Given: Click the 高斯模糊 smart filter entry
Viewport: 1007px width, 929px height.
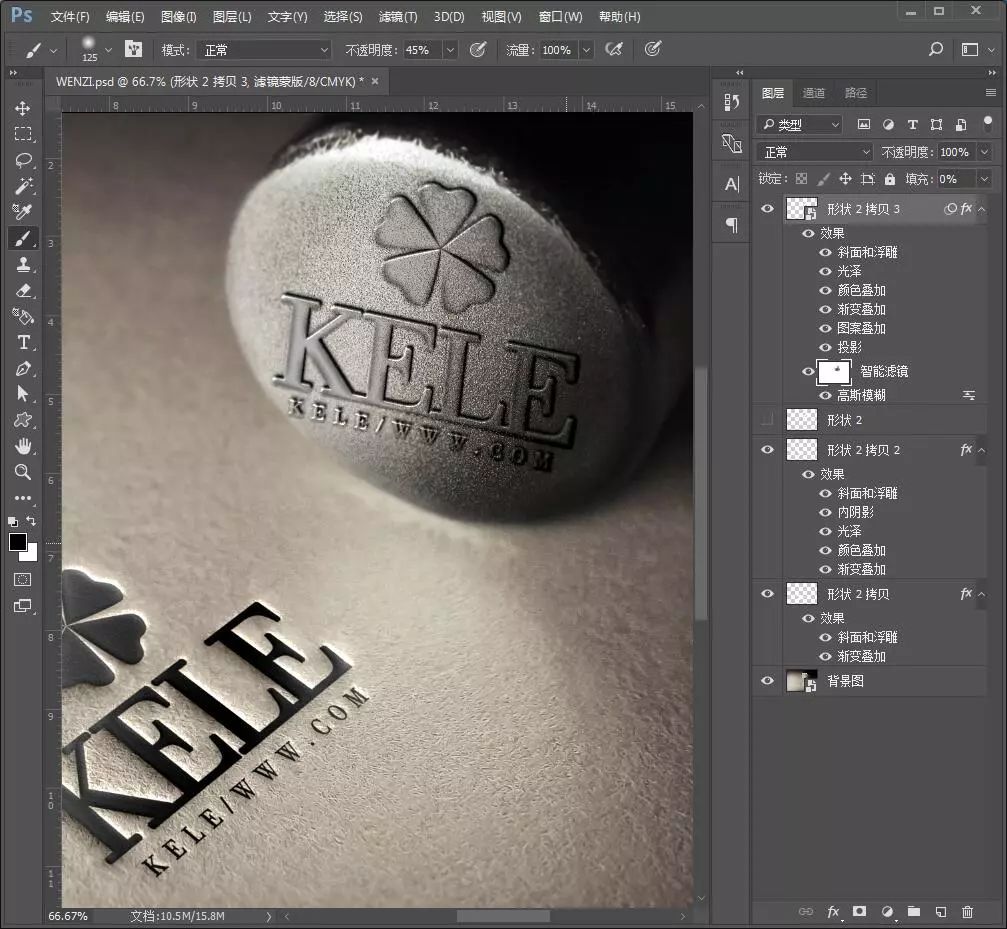Looking at the screenshot, I should coord(861,395).
